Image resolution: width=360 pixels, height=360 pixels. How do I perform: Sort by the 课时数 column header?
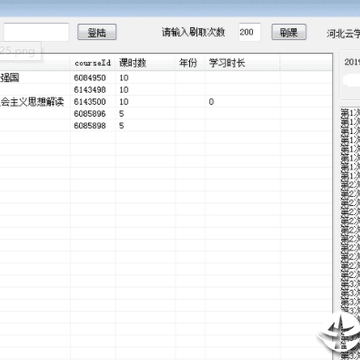point(145,63)
